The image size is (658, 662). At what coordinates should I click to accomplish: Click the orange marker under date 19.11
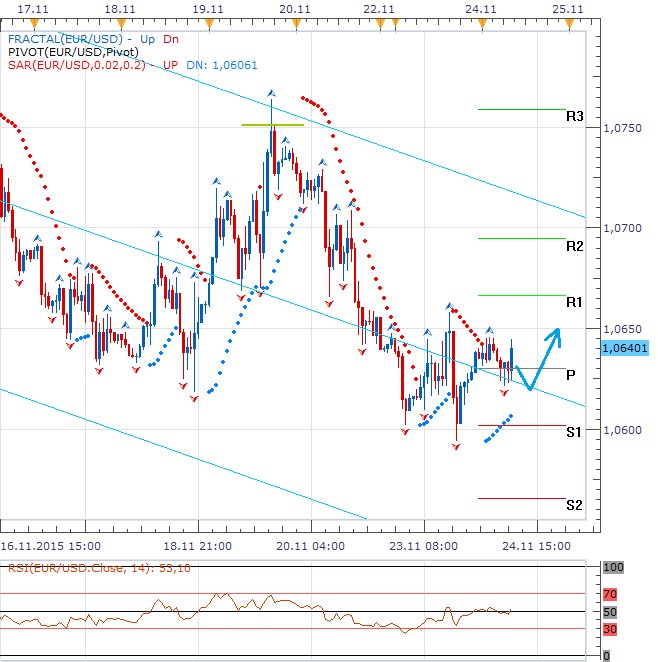209,24
